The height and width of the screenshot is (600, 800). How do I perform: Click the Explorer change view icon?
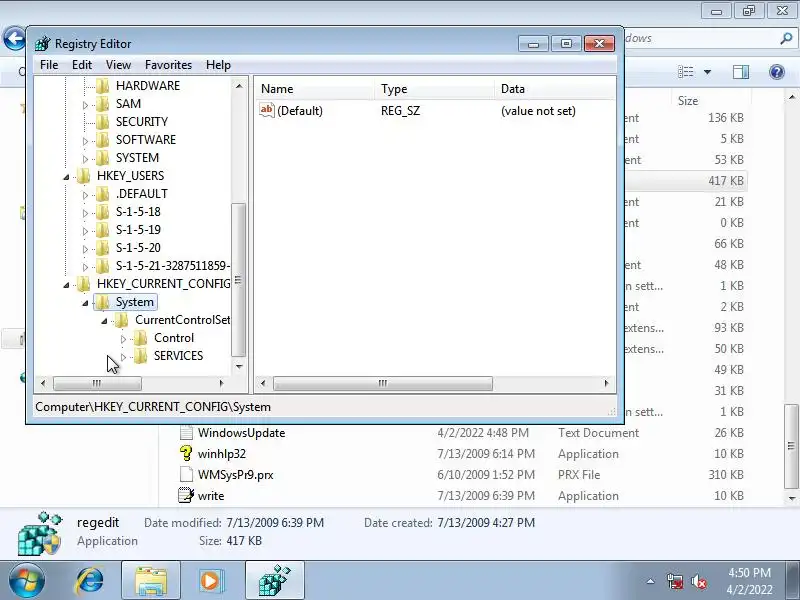[686, 72]
